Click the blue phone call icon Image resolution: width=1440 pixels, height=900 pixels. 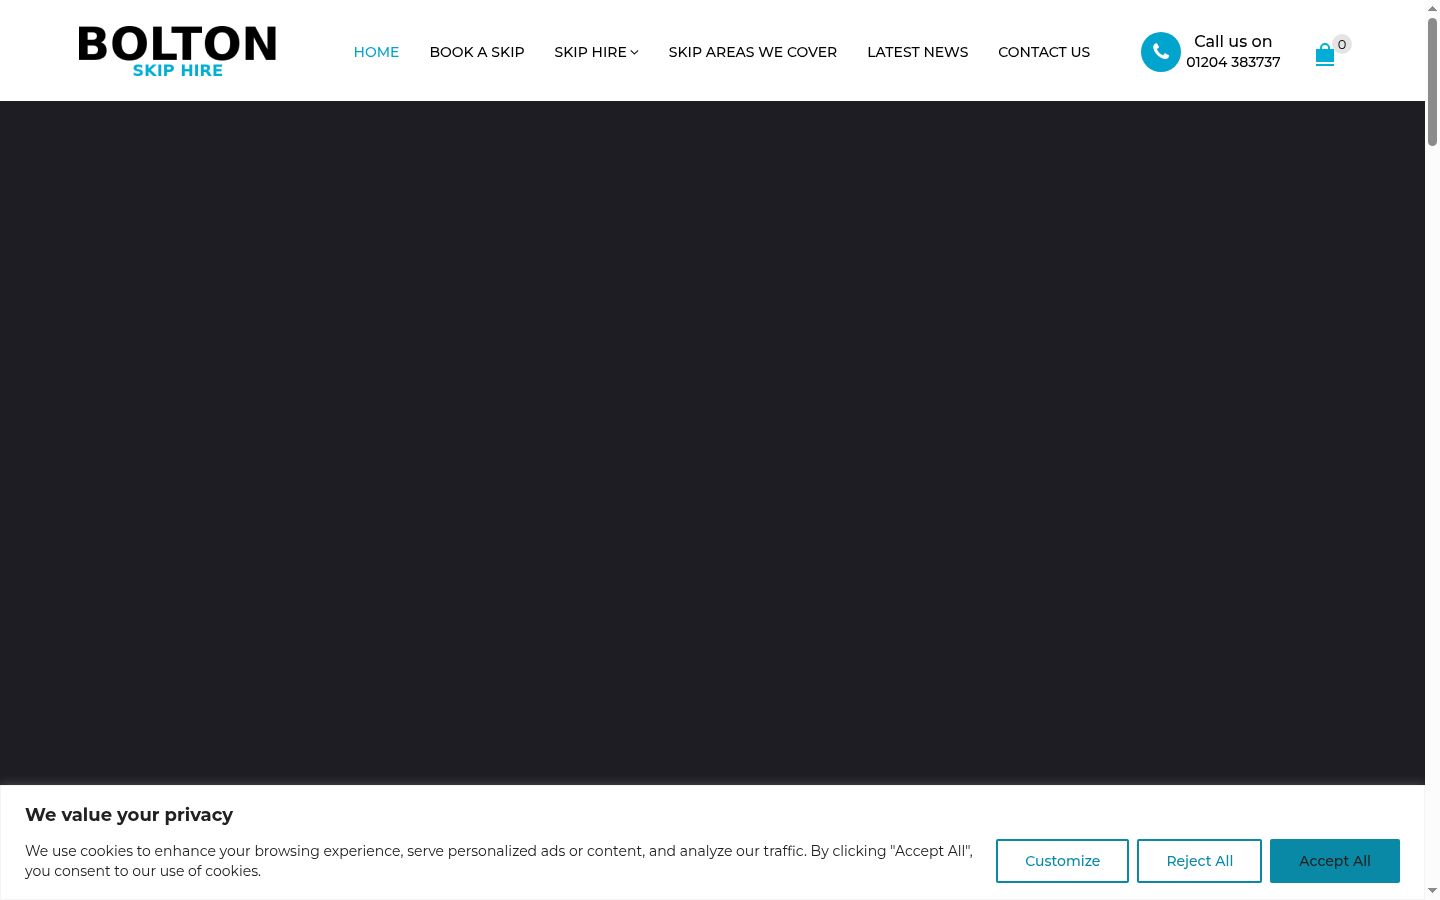tap(1160, 52)
